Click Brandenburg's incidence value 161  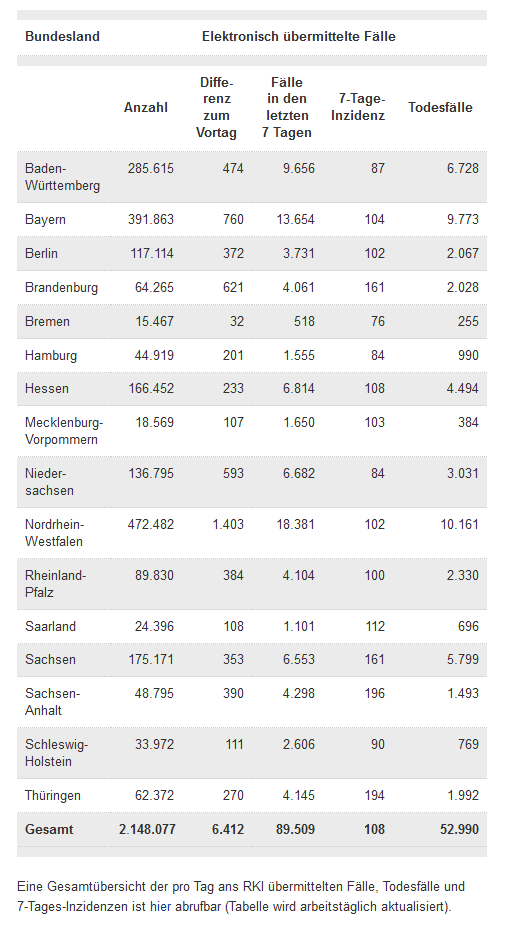coord(375,288)
